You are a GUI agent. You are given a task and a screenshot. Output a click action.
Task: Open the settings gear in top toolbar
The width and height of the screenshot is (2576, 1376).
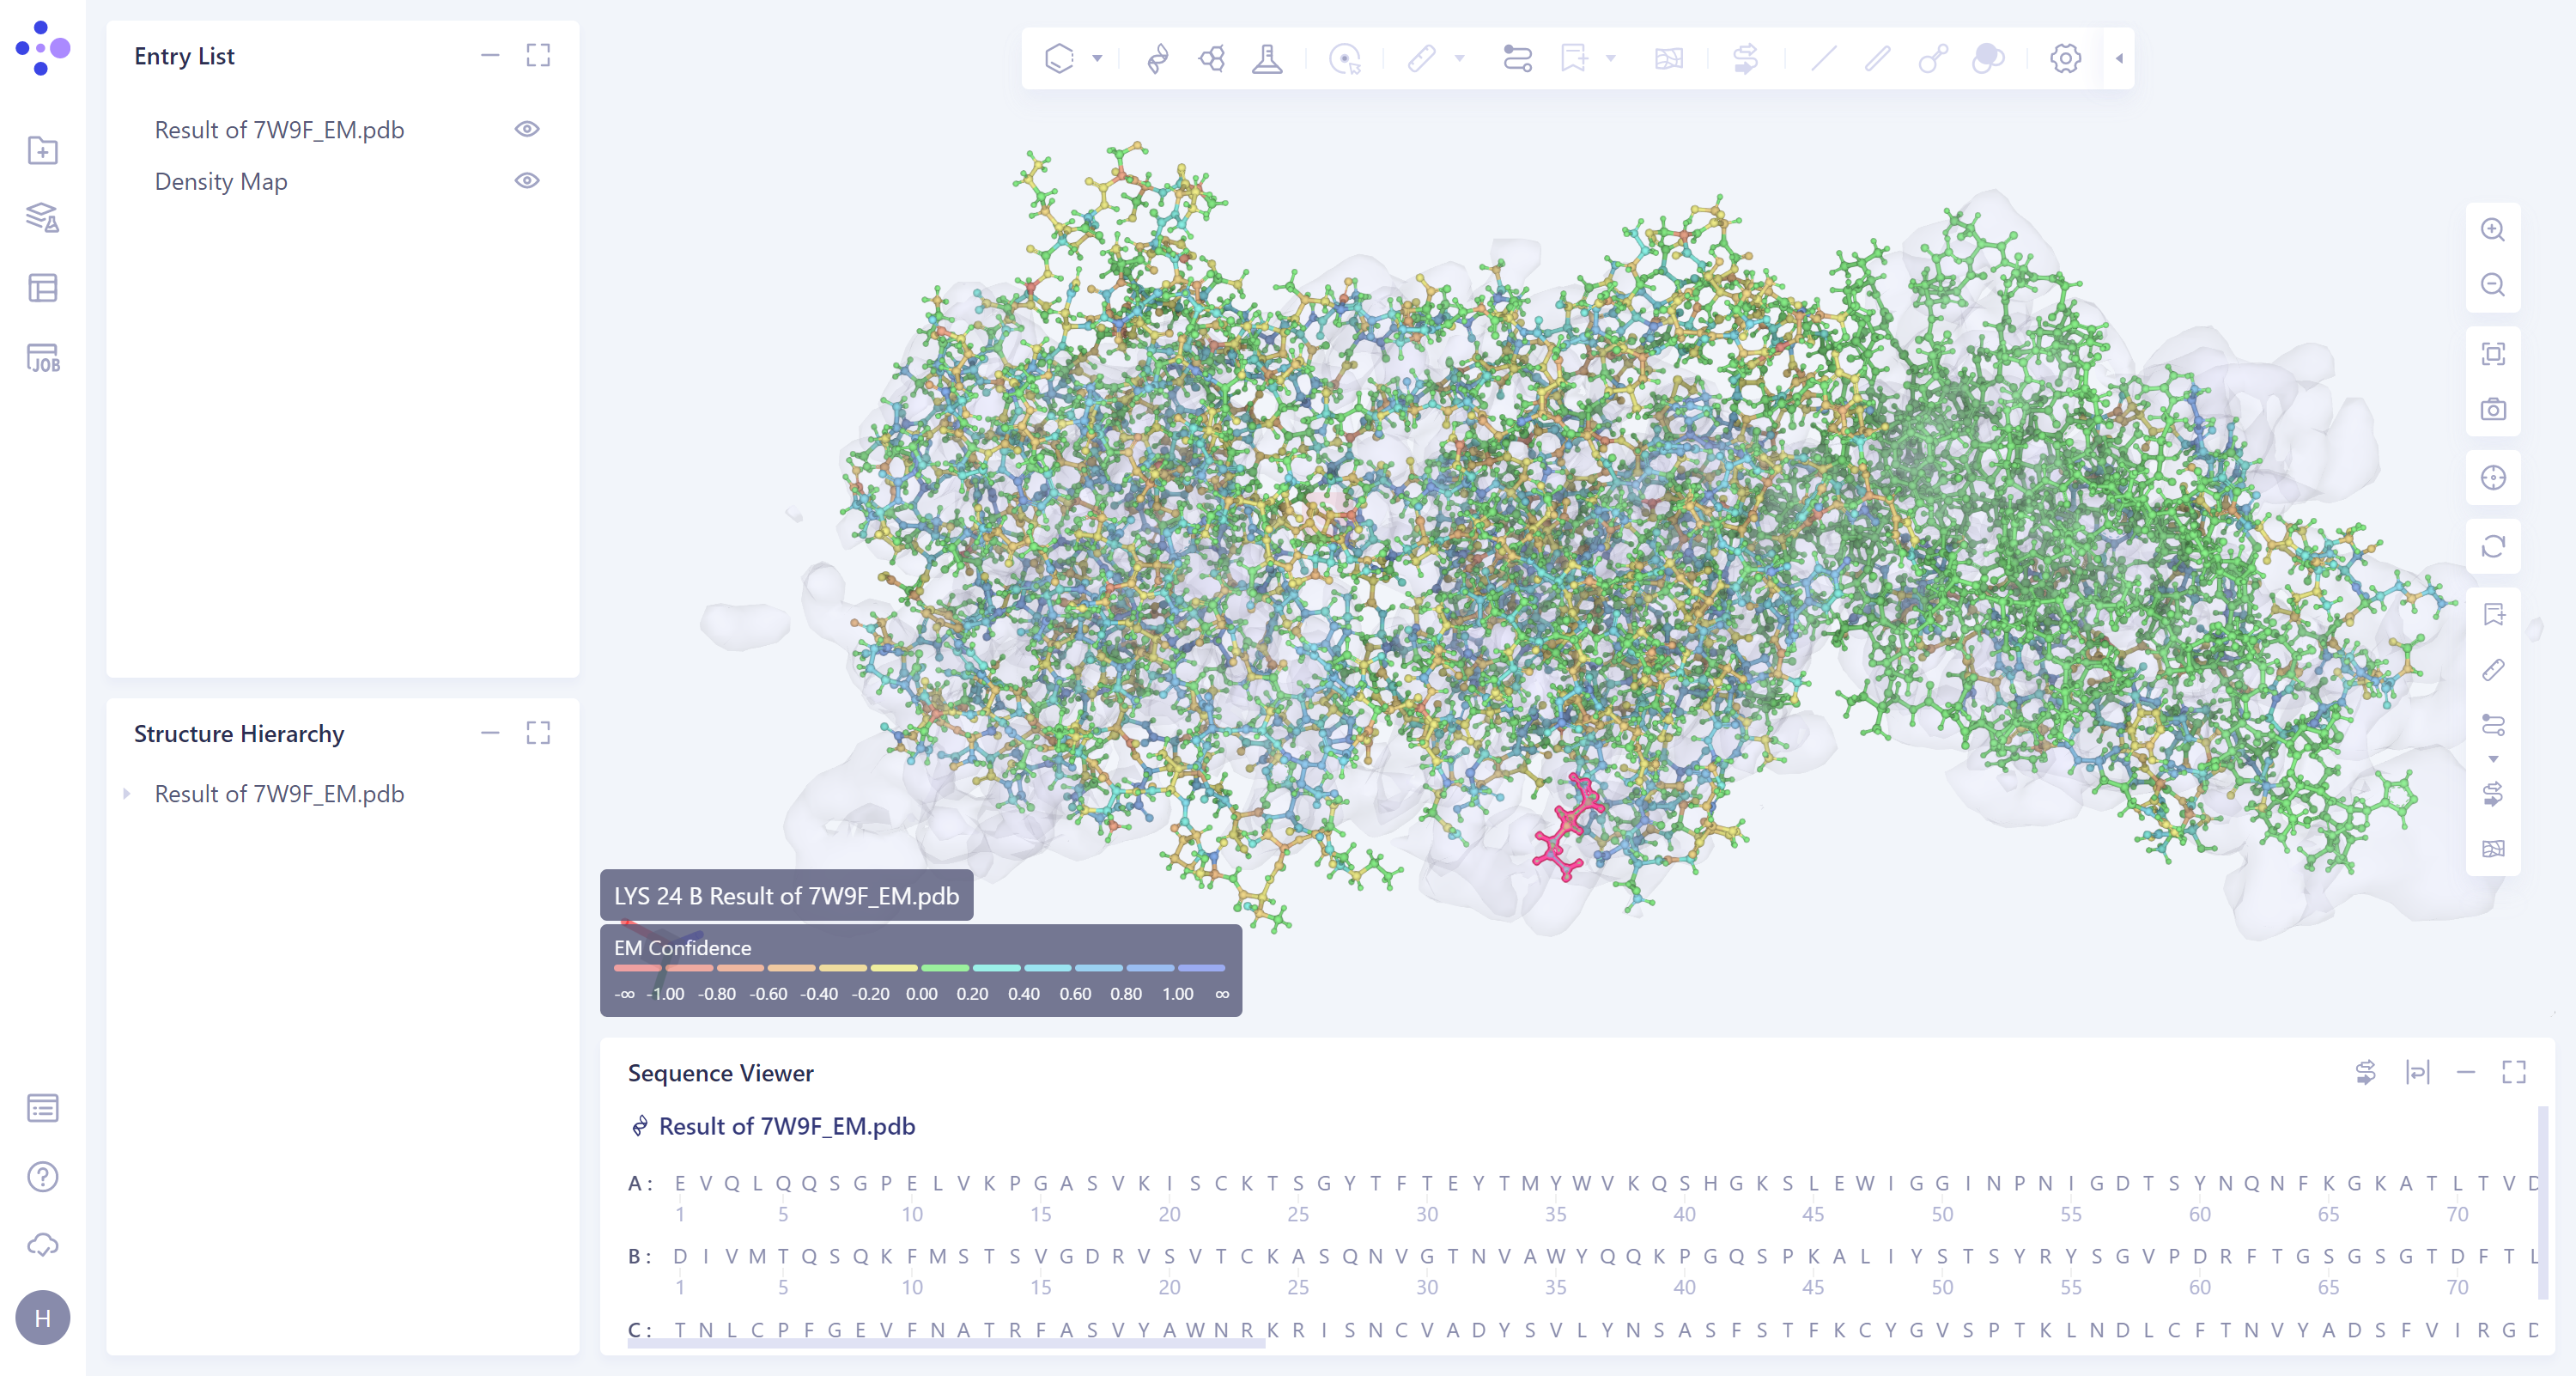(2065, 59)
